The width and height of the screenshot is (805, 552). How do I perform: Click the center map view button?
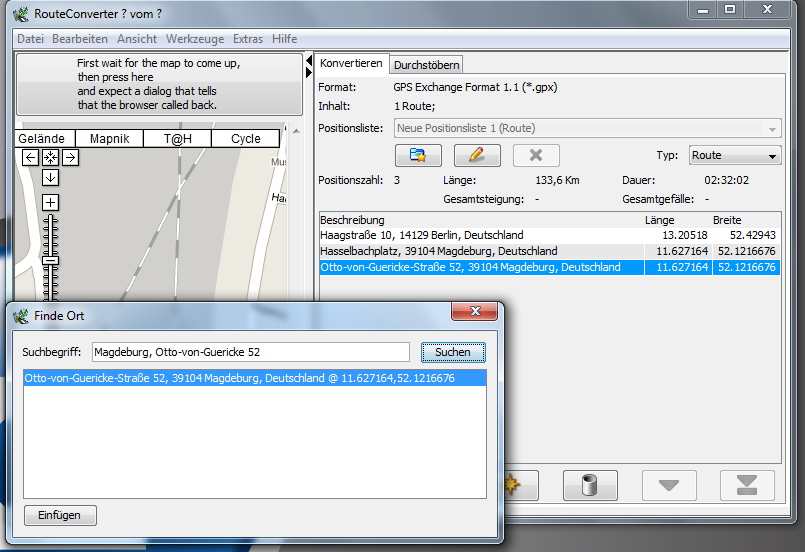click(x=50, y=157)
